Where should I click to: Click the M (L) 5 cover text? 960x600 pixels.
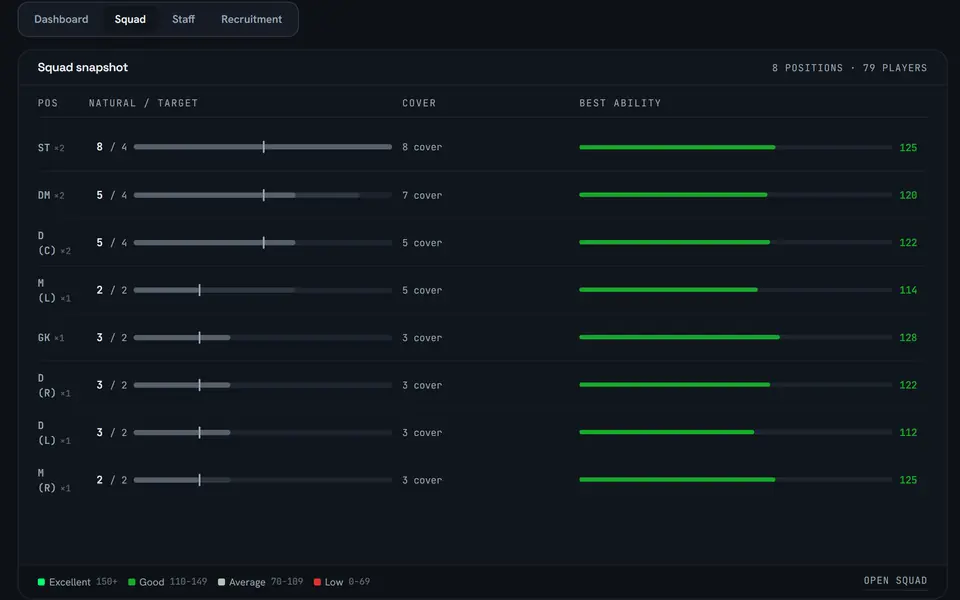coord(422,290)
